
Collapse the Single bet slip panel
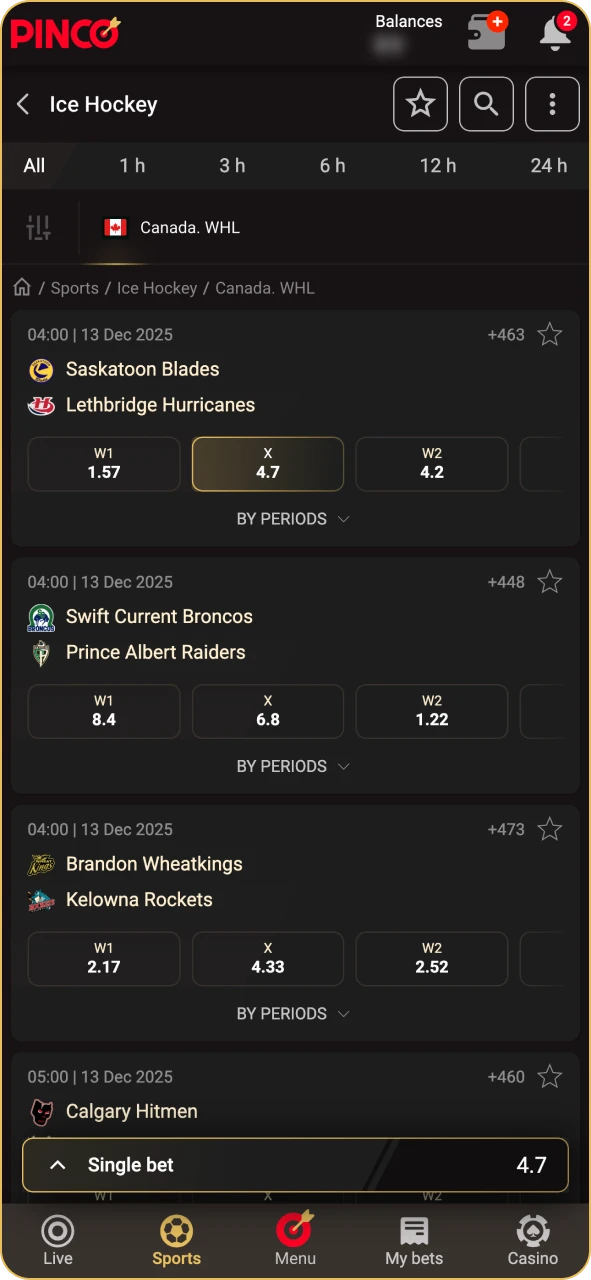coord(57,1164)
